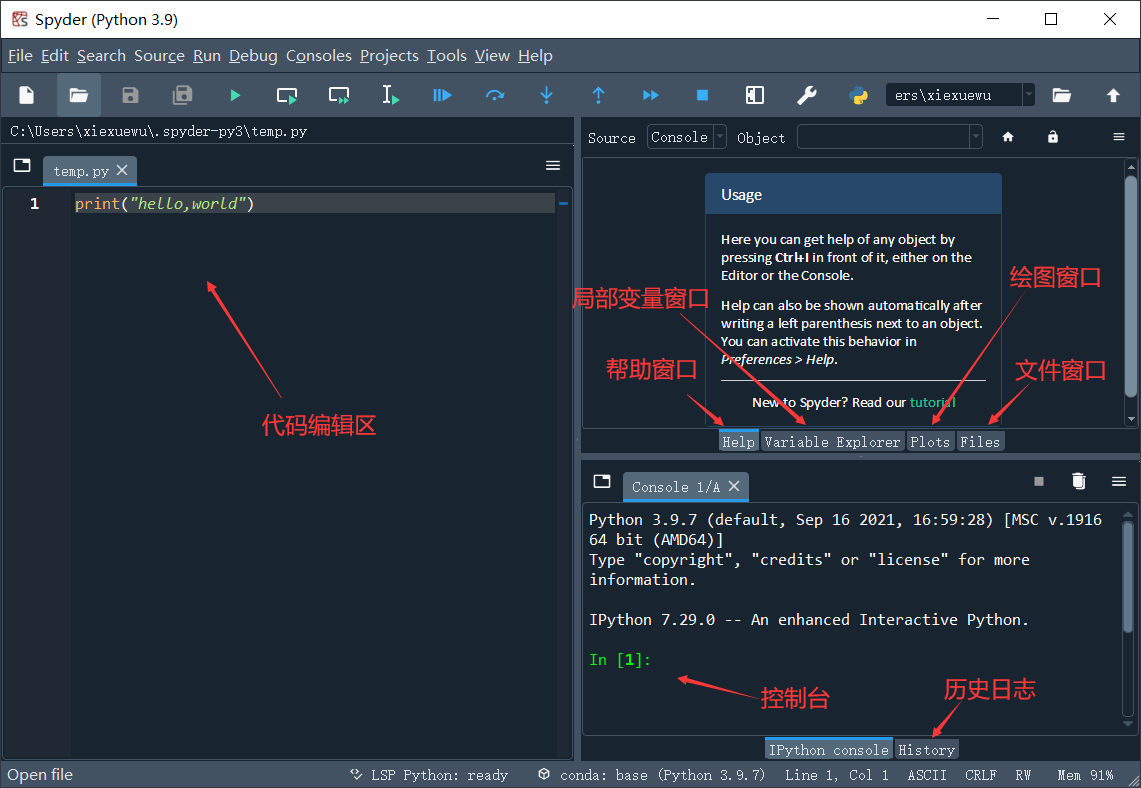This screenshot has width=1141, height=788.
Task: Browse for a working directory folder icon
Action: click(1062, 95)
